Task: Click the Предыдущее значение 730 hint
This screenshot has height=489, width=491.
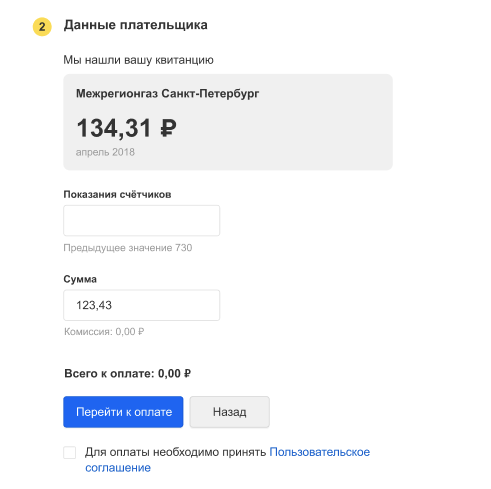Action: click(128, 248)
